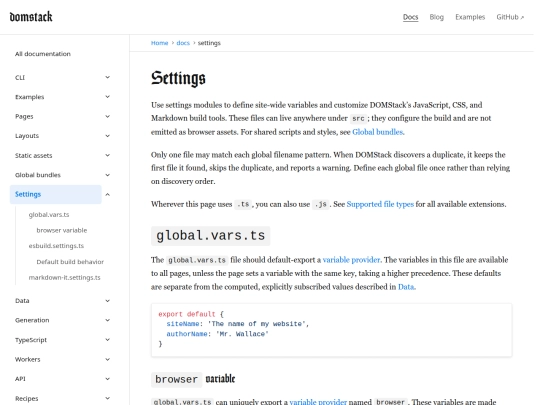The image size is (540, 405).
Task: Go to the Blog page
Action: 436,17
